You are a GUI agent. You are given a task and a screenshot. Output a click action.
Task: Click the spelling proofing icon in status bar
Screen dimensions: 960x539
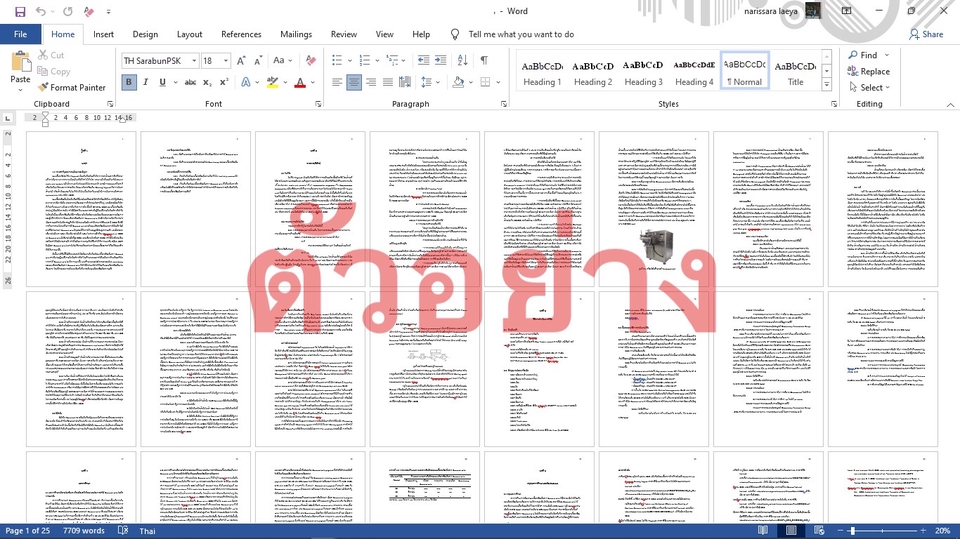pos(122,530)
